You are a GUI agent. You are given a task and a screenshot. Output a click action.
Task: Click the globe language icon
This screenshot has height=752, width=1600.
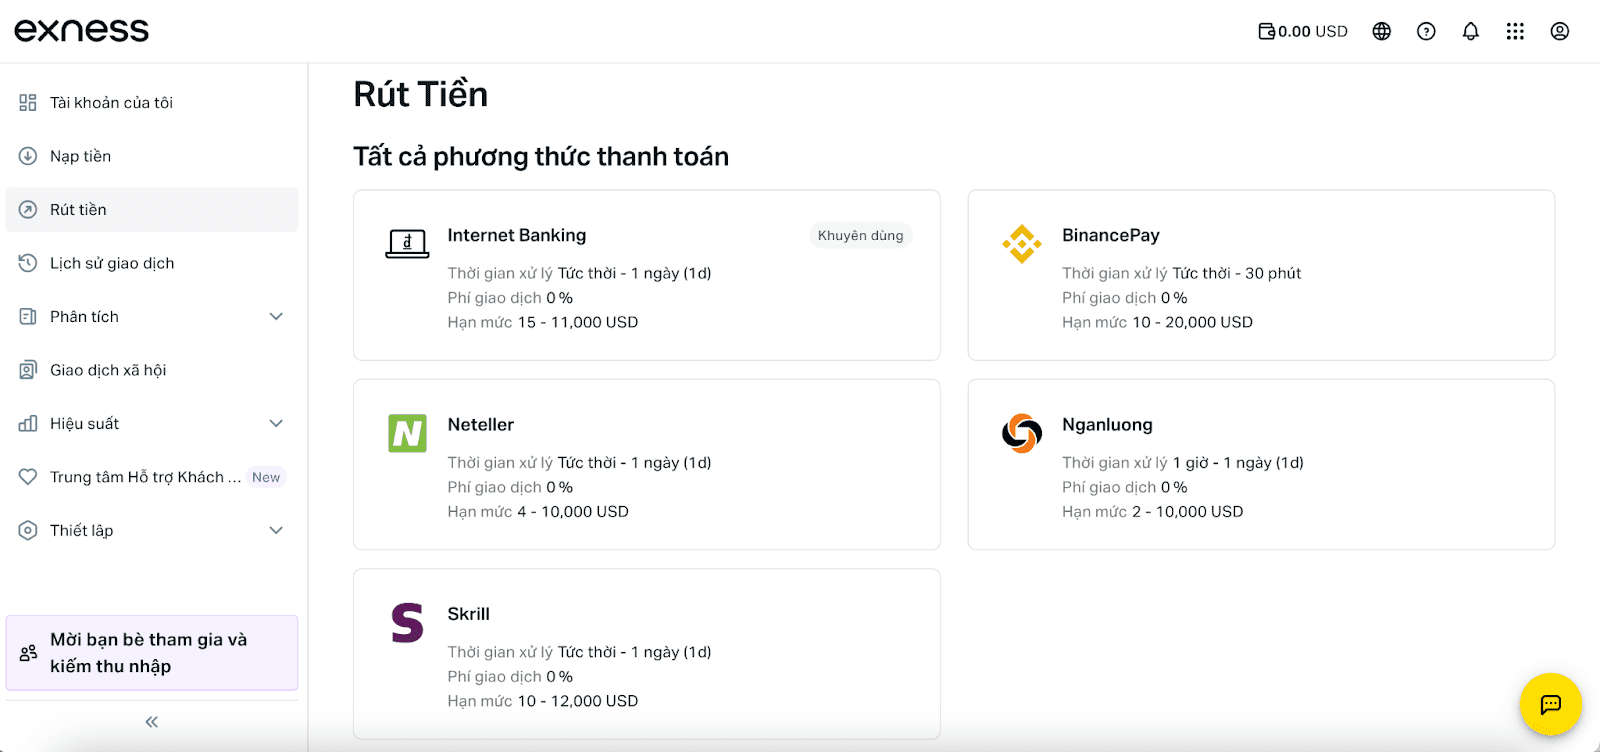point(1381,31)
